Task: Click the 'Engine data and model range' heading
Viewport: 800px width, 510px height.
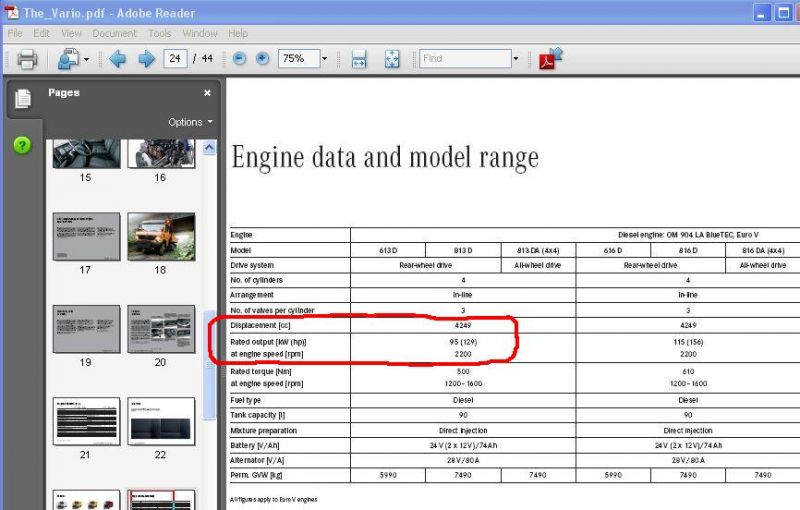Action: pos(385,157)
